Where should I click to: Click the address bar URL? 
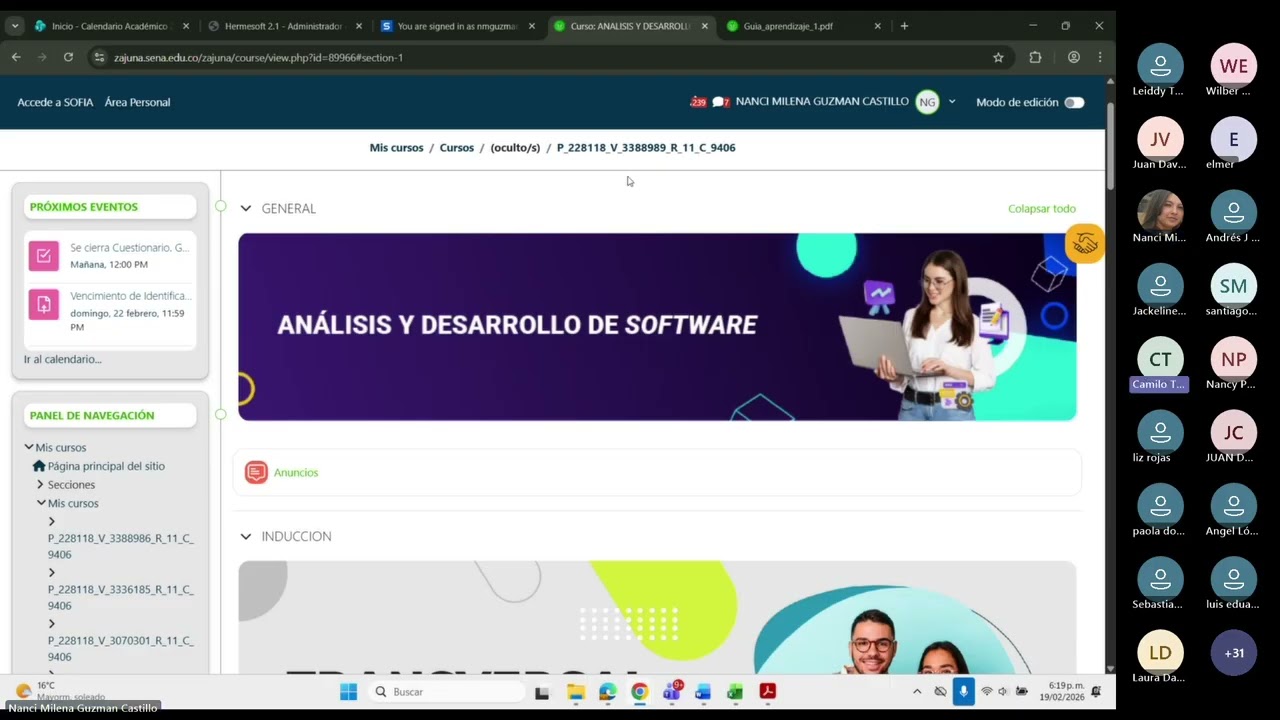coord(258,58)
